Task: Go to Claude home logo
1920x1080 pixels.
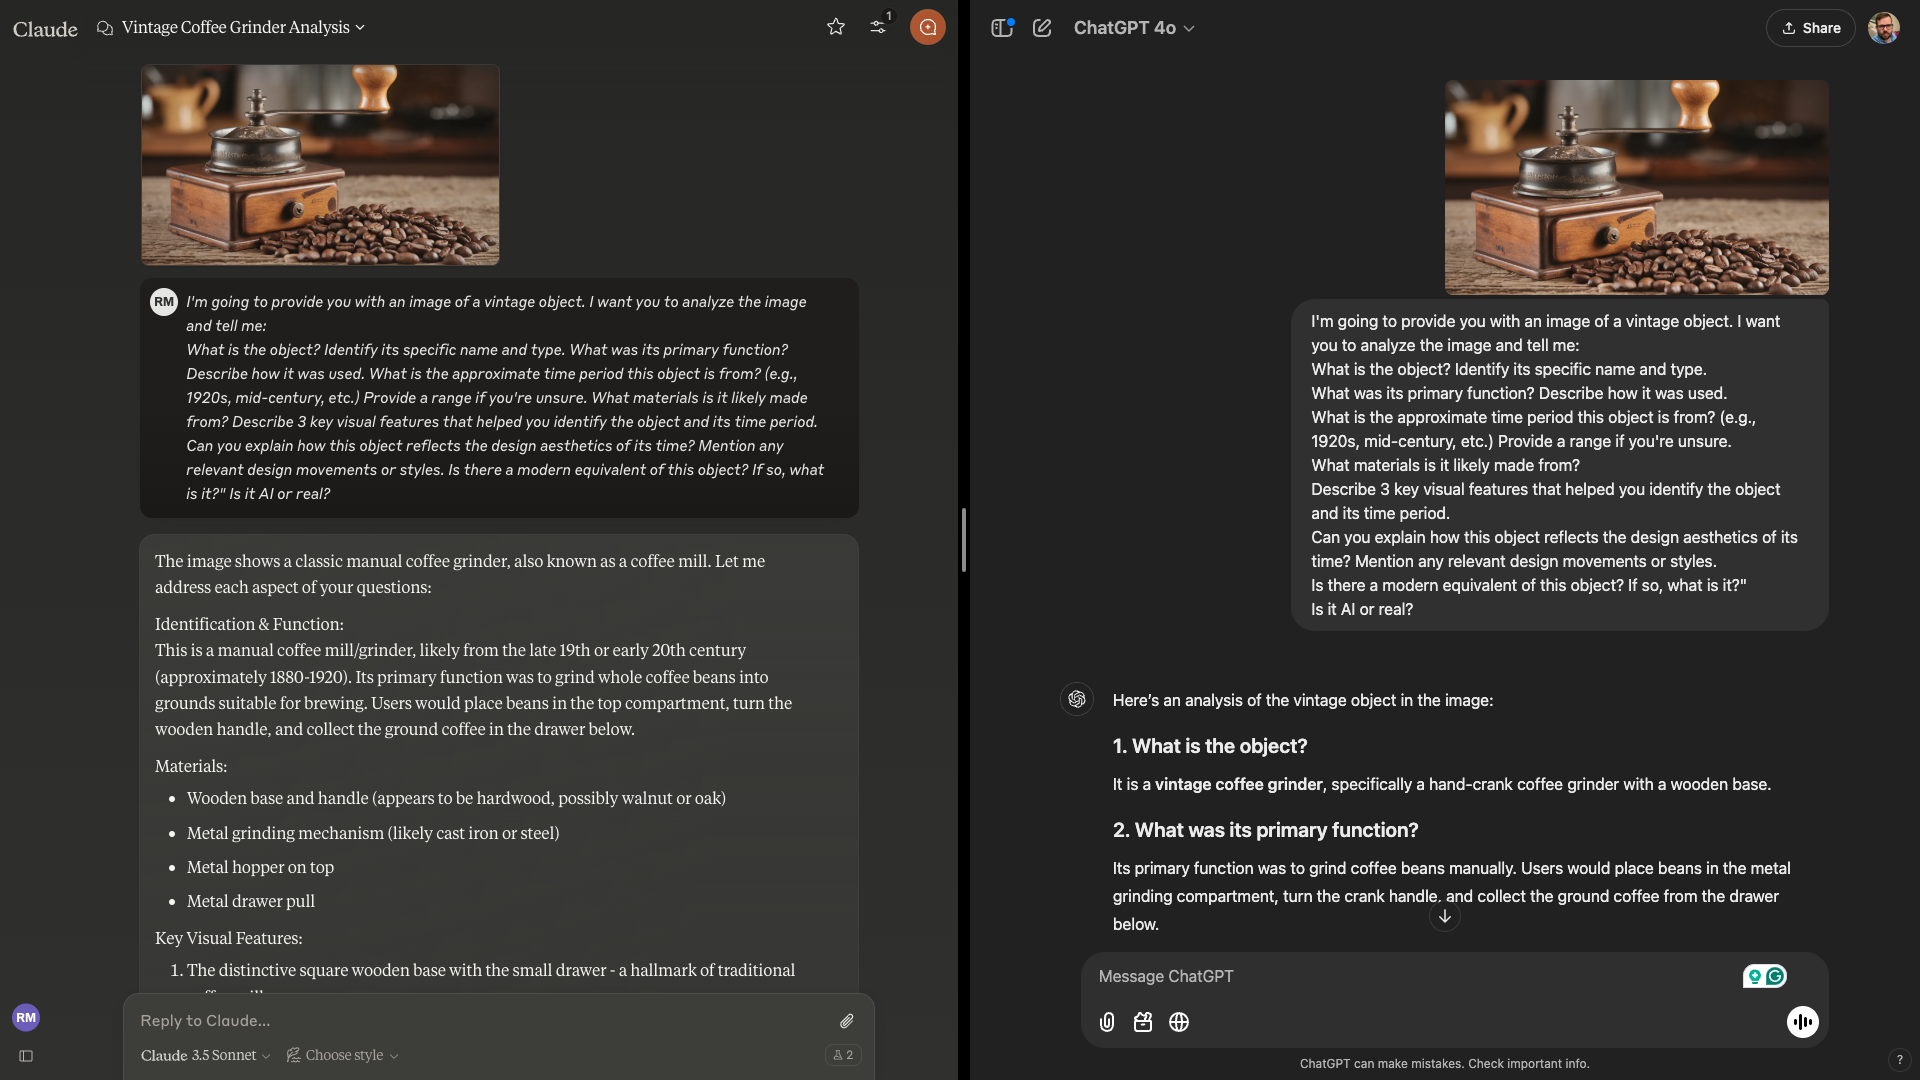Action: coord(45,28)
